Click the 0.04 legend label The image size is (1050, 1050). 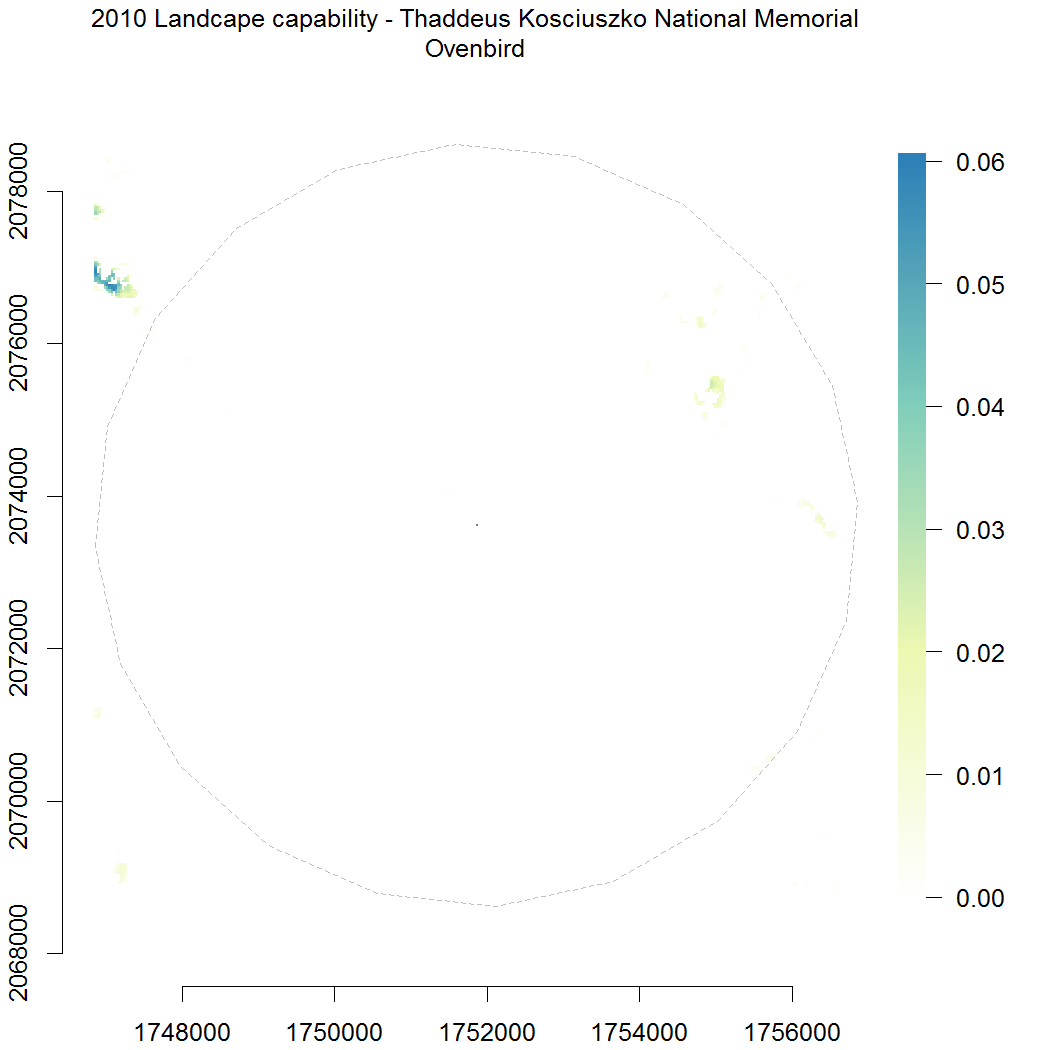coord(980,407)
